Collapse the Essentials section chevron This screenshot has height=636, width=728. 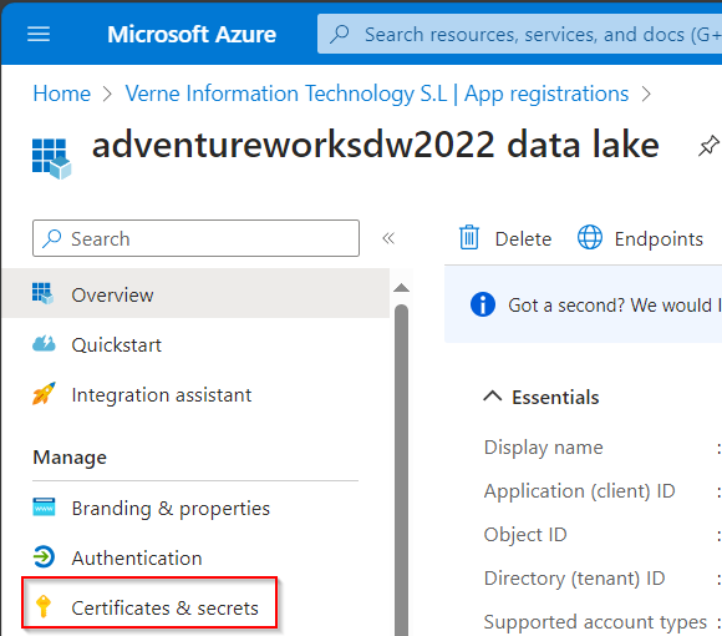pyautogui.click(x=493, y=397)
